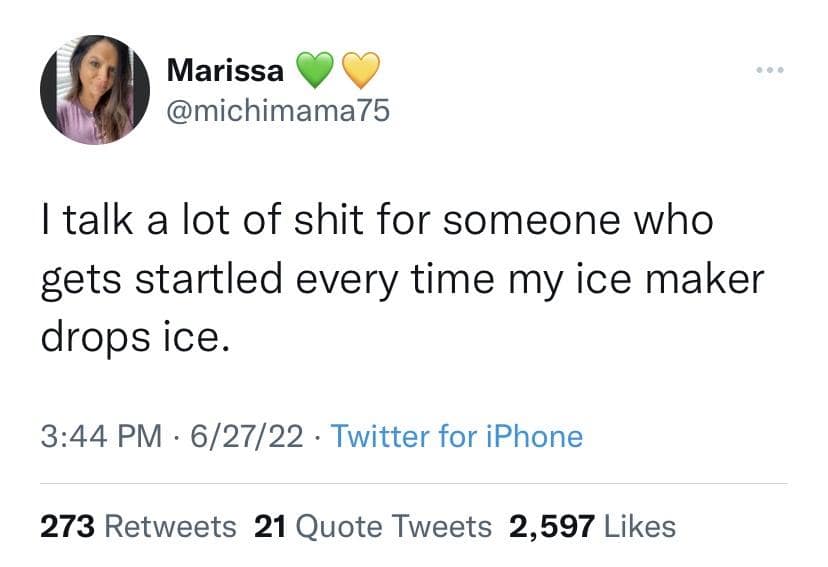Click the bold 273 retweet count
Screen dimensions: 828x567
point(68,526)
